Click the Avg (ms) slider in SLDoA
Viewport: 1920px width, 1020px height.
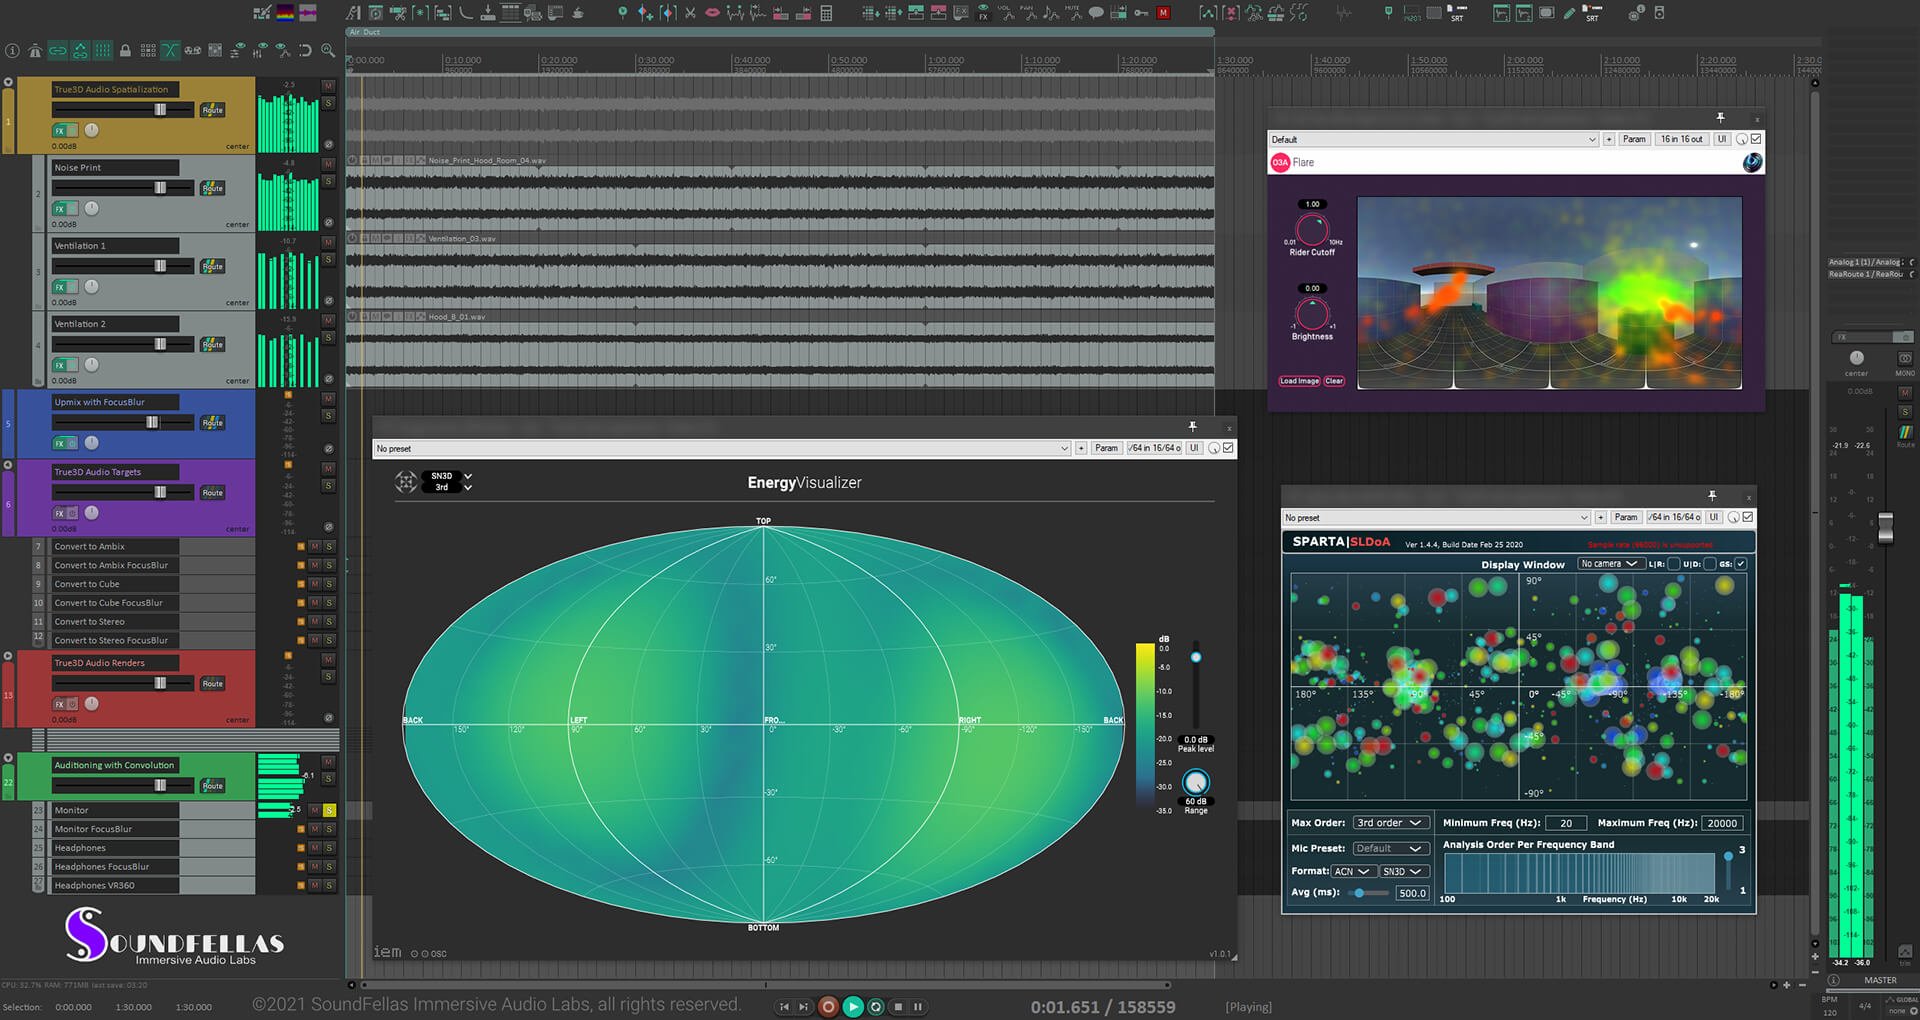[1360, 893]
